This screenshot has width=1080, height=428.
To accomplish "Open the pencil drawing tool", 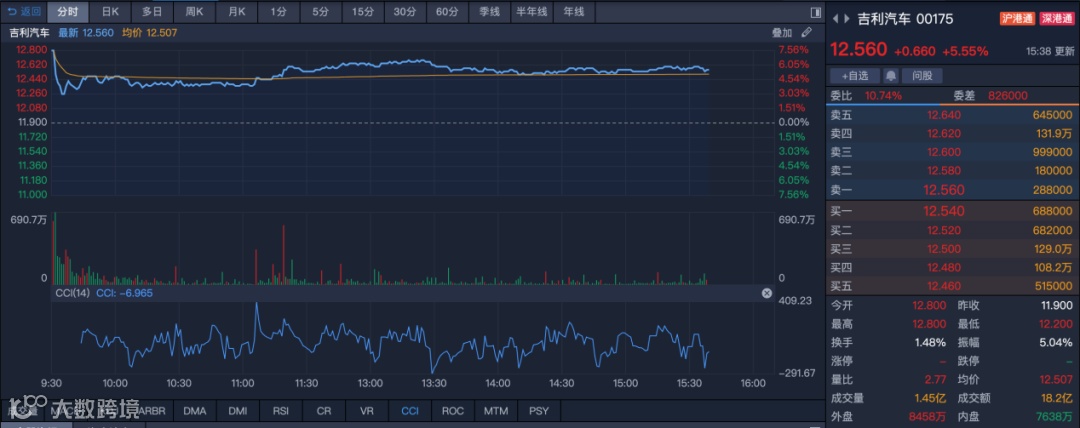I will click(x=807, y=32).
